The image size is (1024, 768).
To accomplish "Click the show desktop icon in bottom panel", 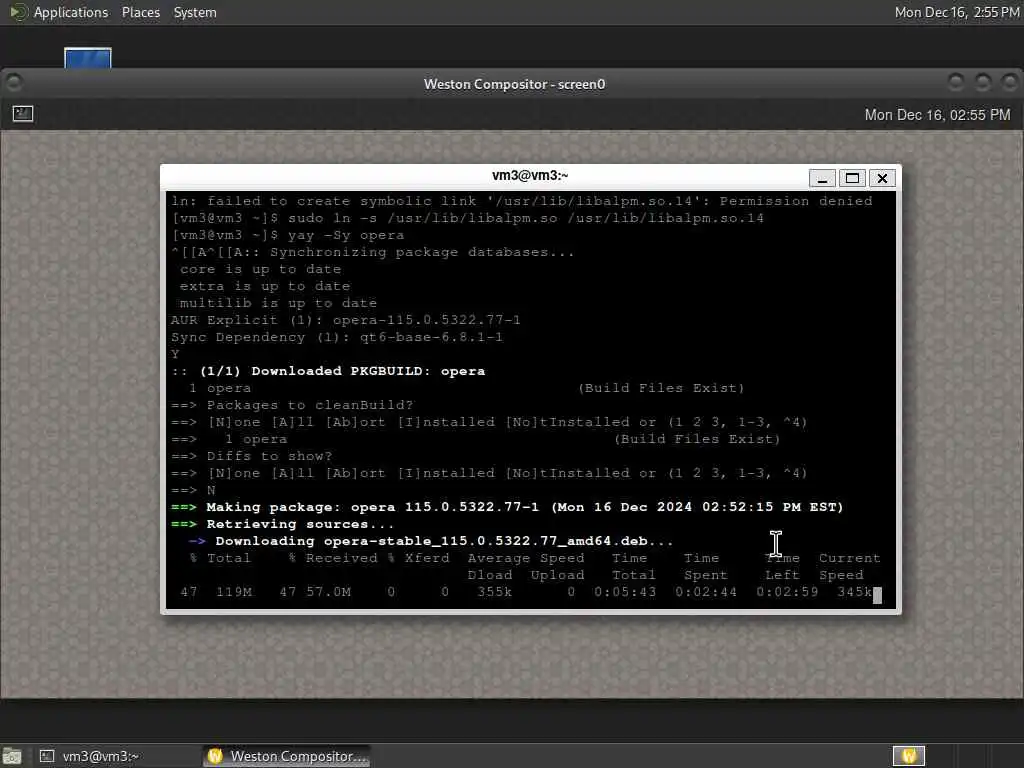I will (12, 756).
